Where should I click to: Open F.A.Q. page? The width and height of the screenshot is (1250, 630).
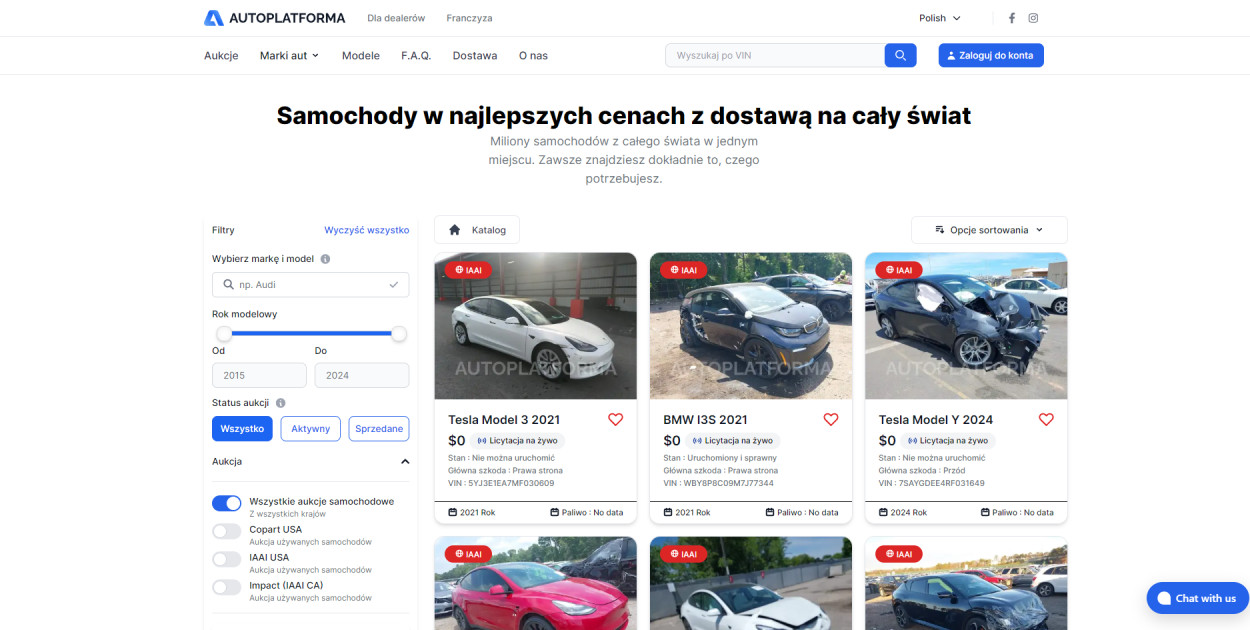click(x=416, y=56)
